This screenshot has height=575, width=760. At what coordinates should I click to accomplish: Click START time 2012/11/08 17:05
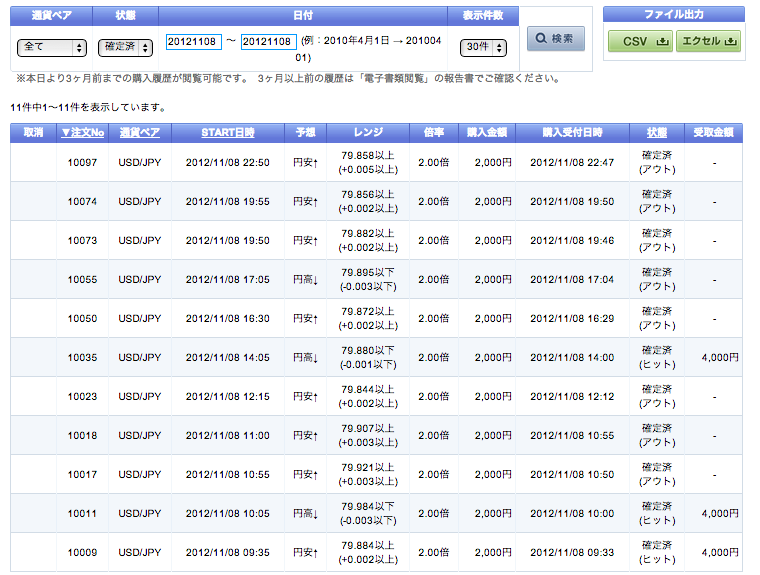click(x=227, y=280)
